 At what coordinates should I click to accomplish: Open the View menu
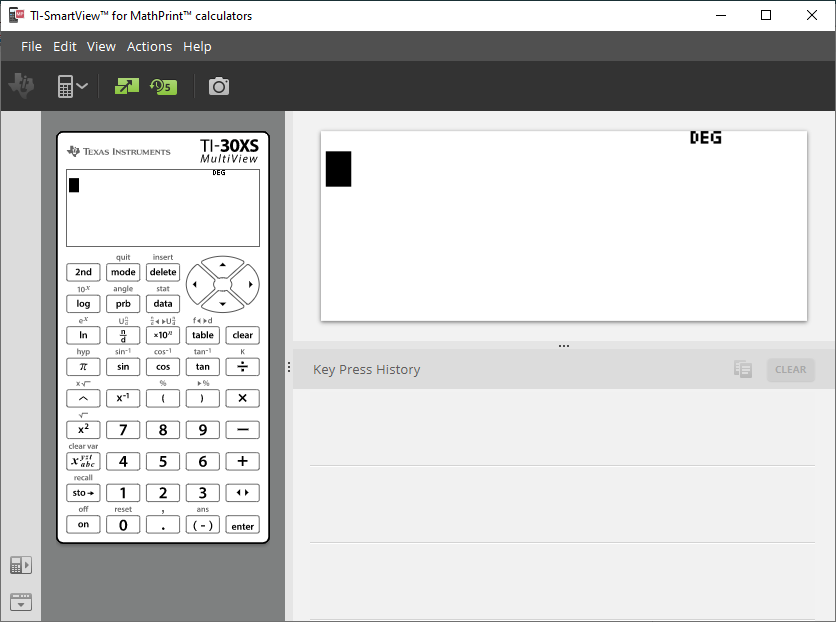[x=101, y=46]
